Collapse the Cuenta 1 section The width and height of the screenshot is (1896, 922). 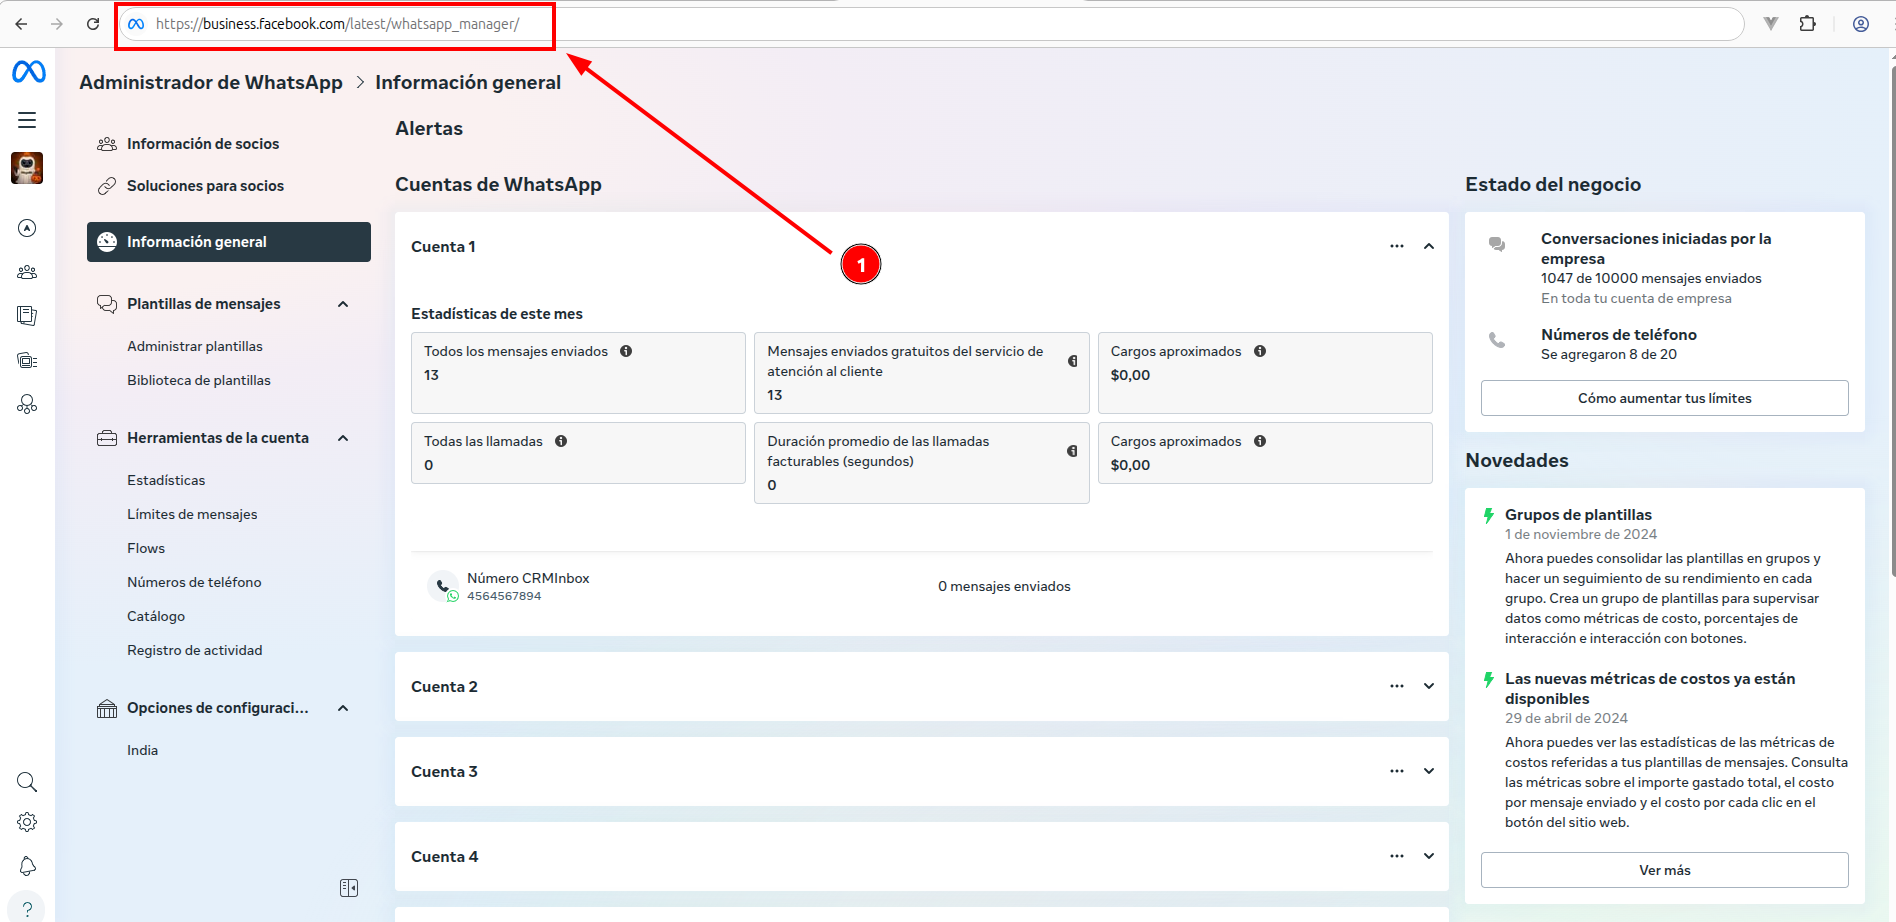[1429, 246]
